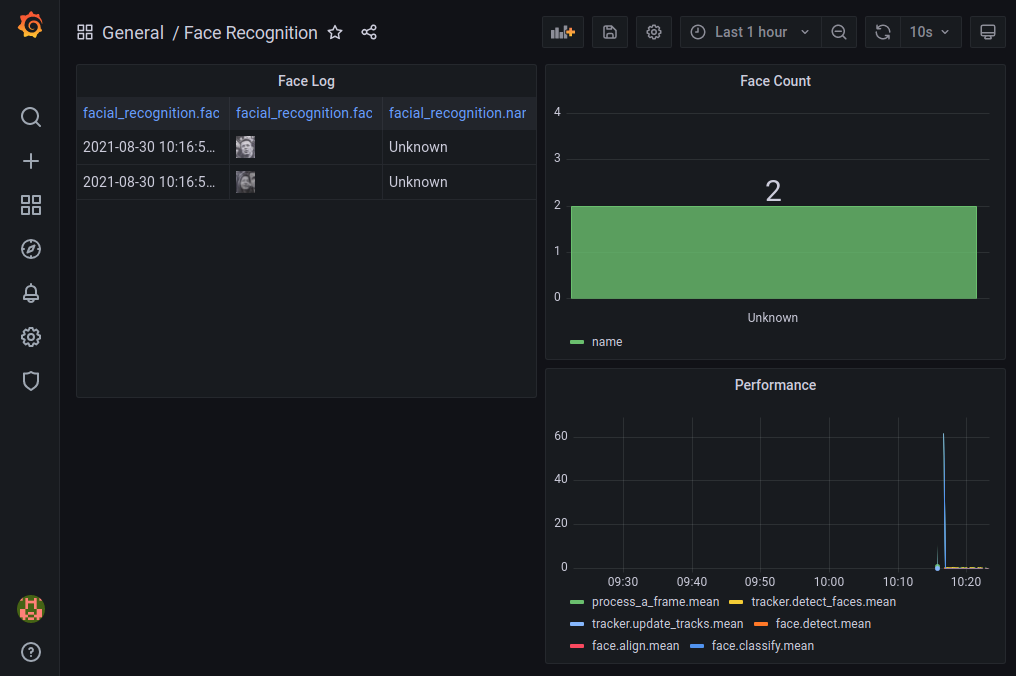Click the user avatar in sidebar
The height and width of the screenshot is (676, 1016).
30,609
